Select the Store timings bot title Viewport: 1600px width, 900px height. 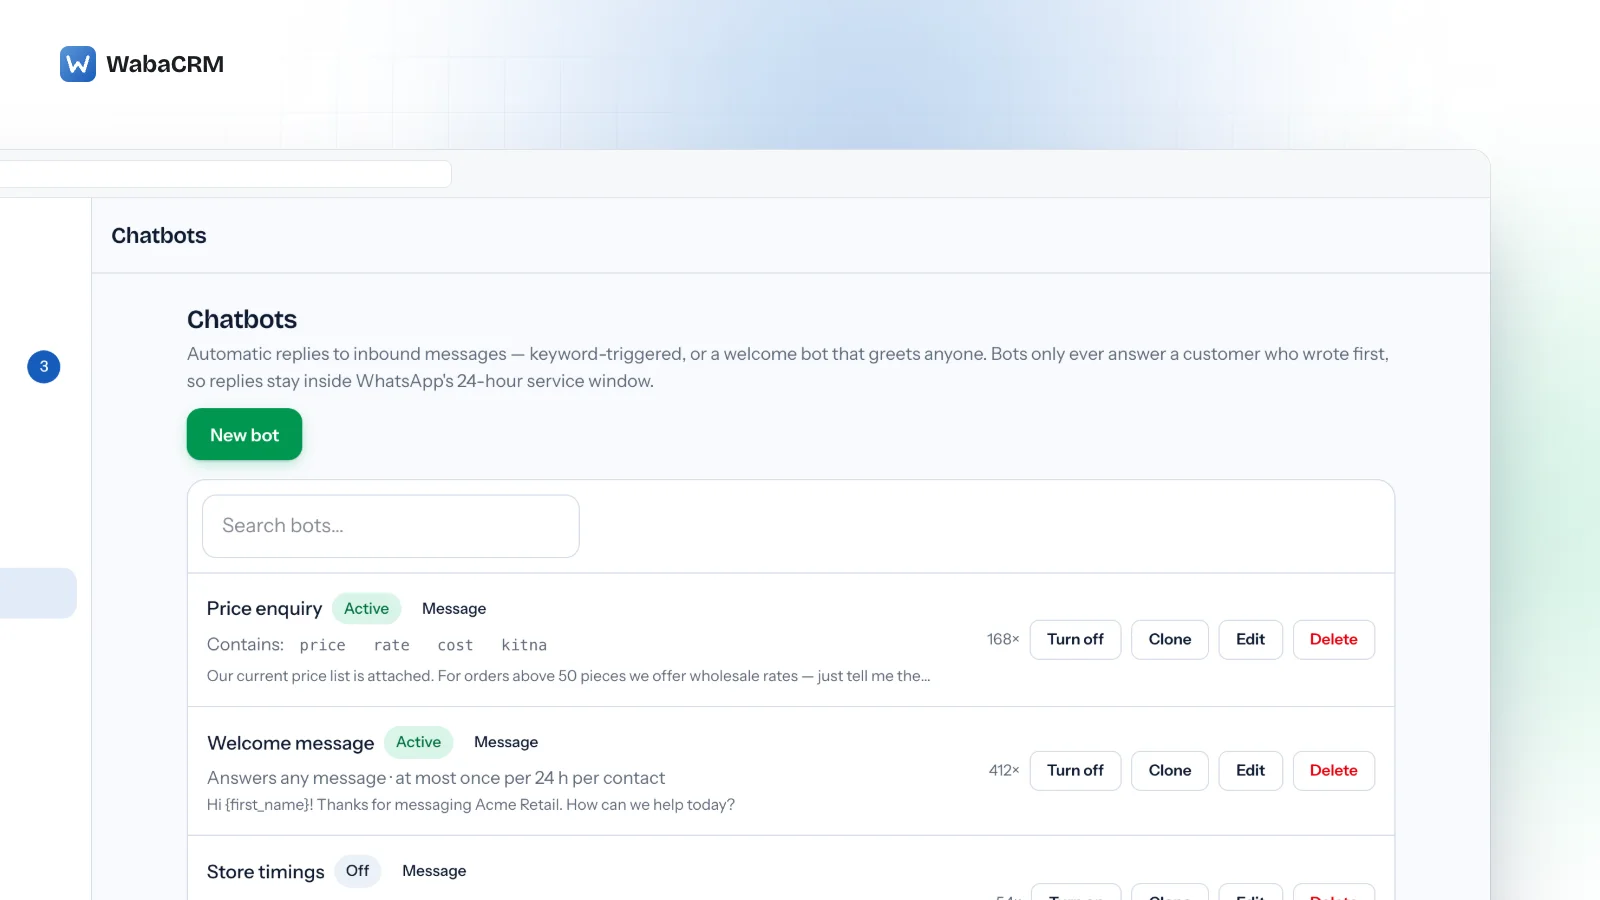pyautogui.click(x=265, y=872)
